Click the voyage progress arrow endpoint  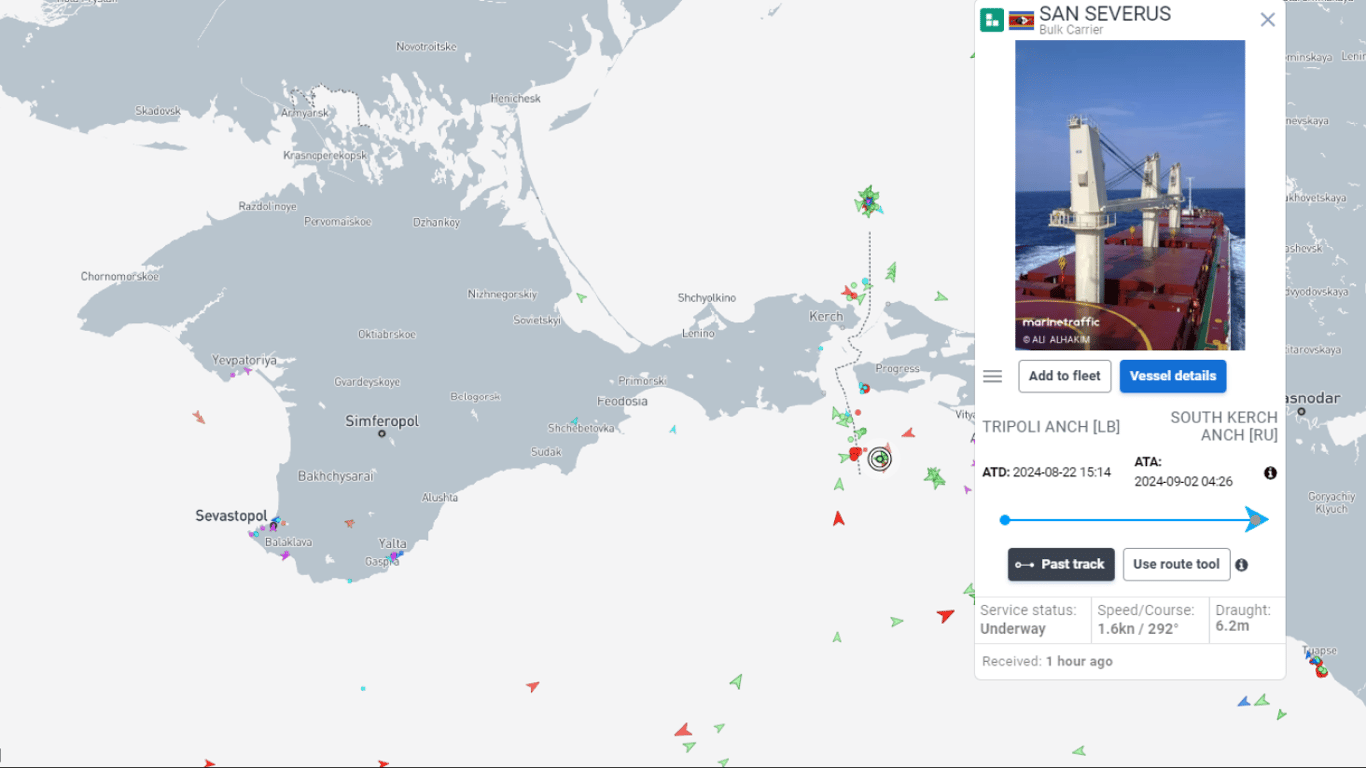1256,519
